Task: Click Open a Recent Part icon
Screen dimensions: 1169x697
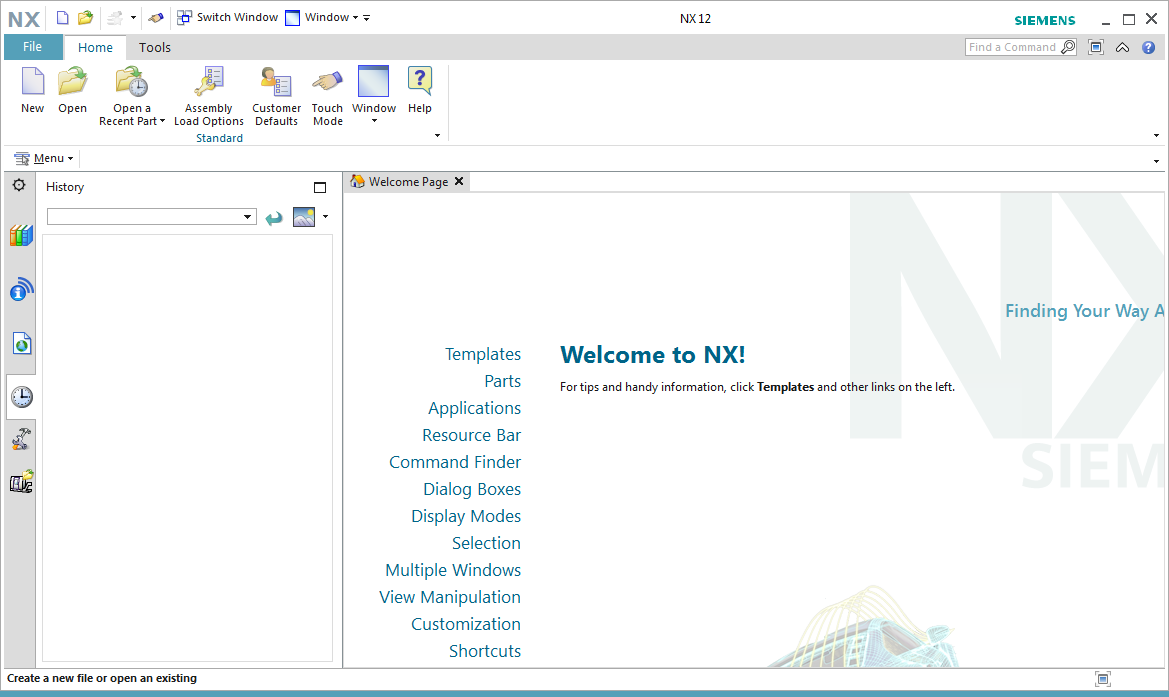Action: pyautogui.click(x=132, y=82)
